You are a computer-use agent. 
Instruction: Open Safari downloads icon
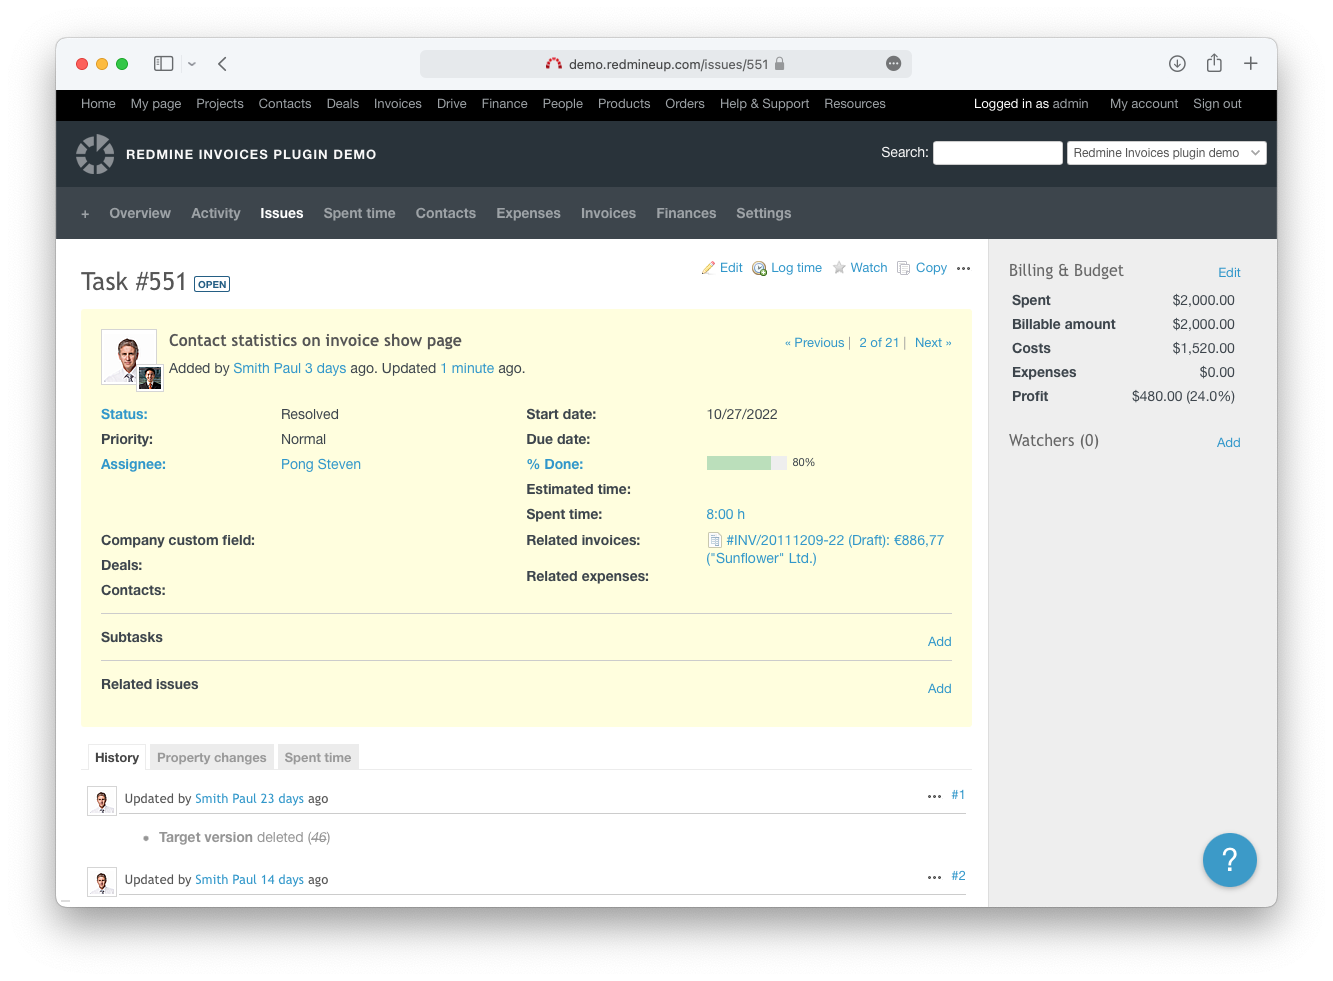pos(1177,64)
